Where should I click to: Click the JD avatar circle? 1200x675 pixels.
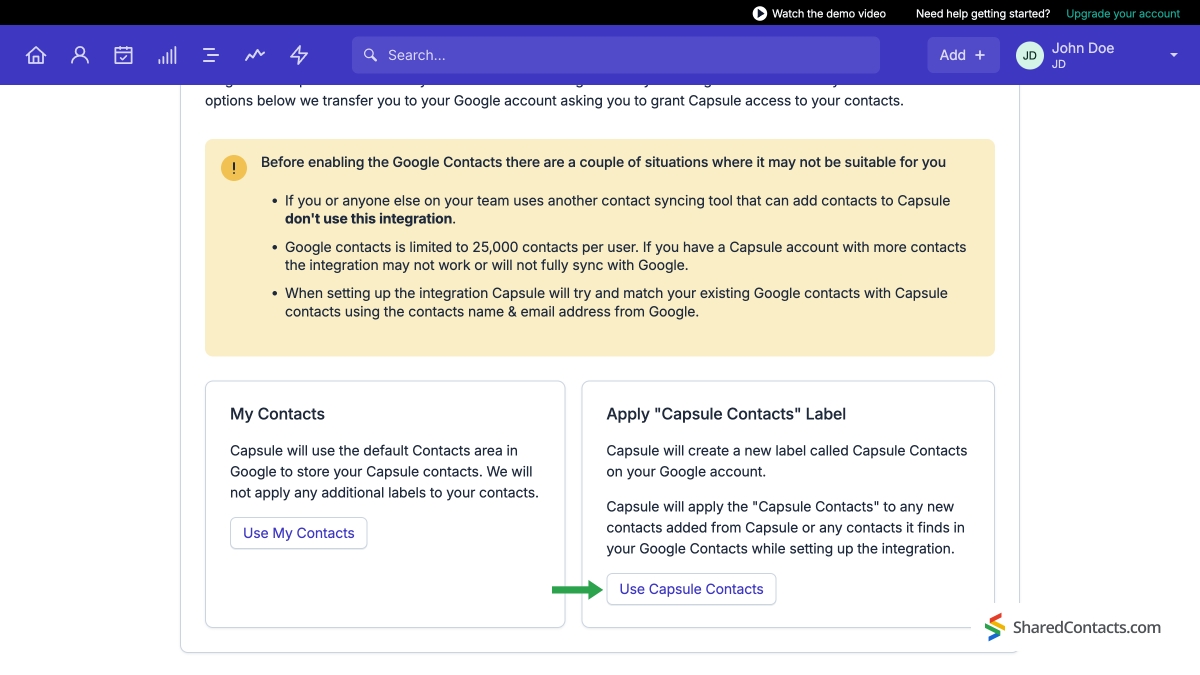[x=1030, y=55]
